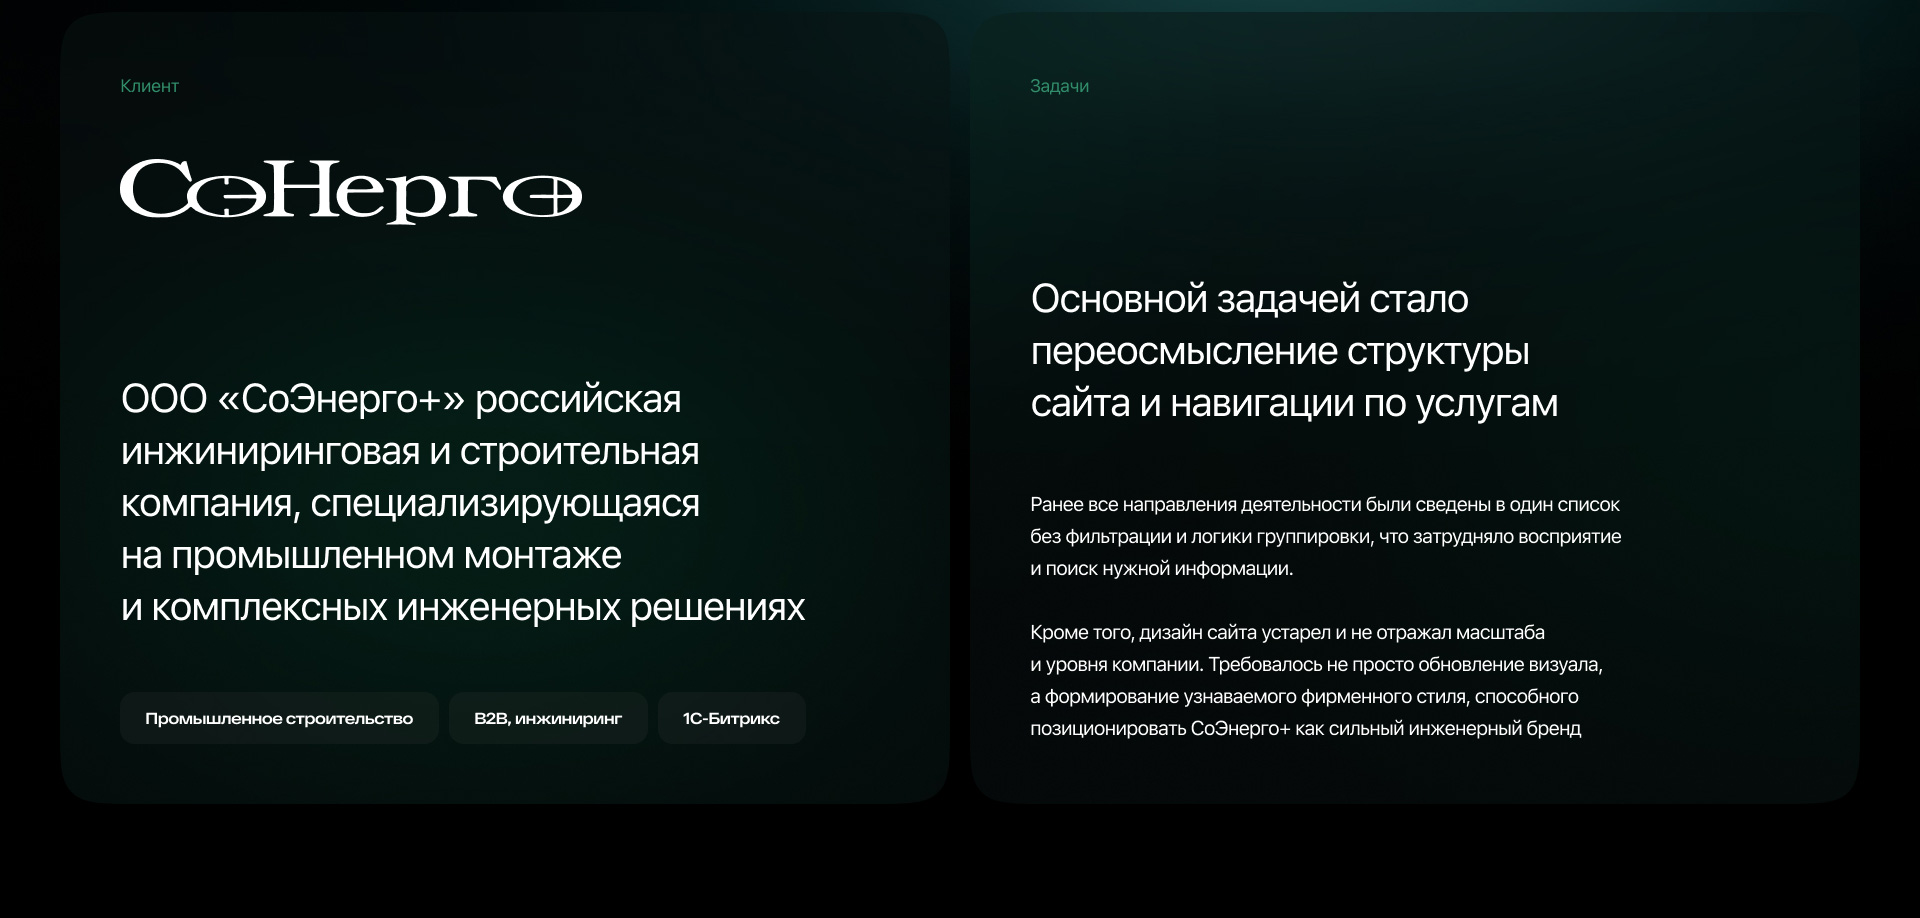
Task: Select the 1С-Битрикс tag
Action: coord(731,718)
